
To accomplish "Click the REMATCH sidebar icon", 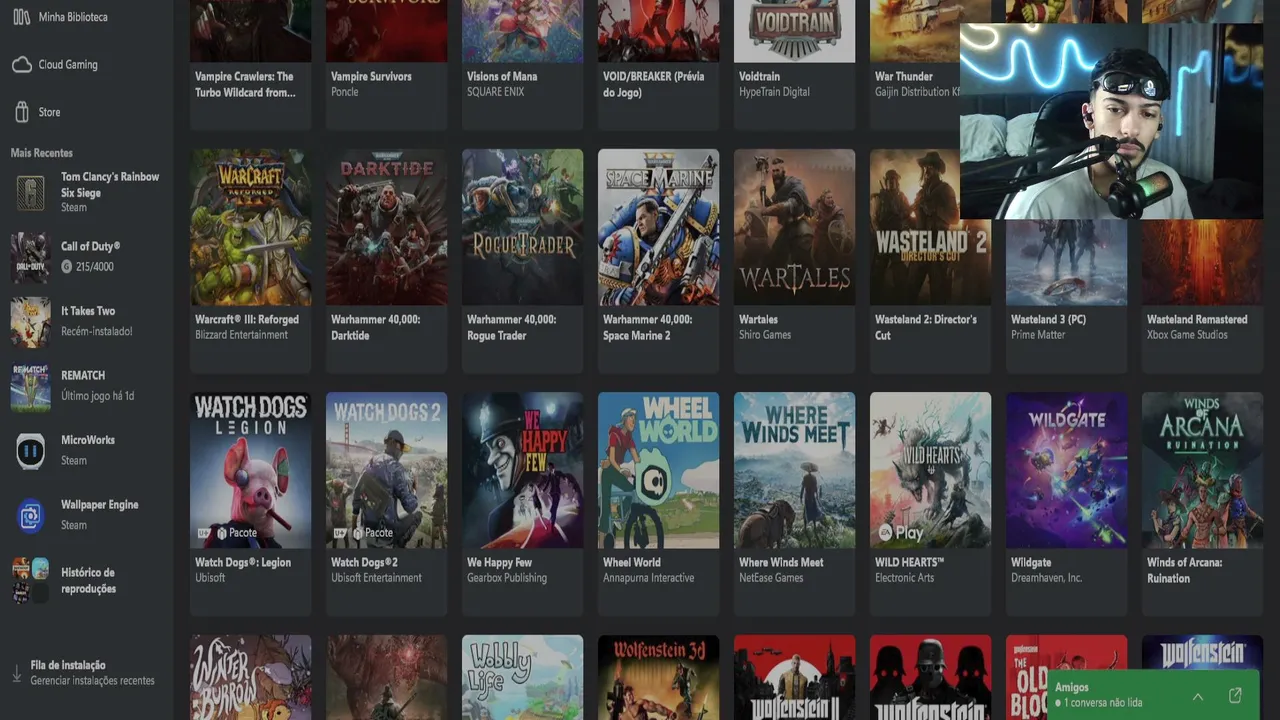I will [x=30, y=387].
